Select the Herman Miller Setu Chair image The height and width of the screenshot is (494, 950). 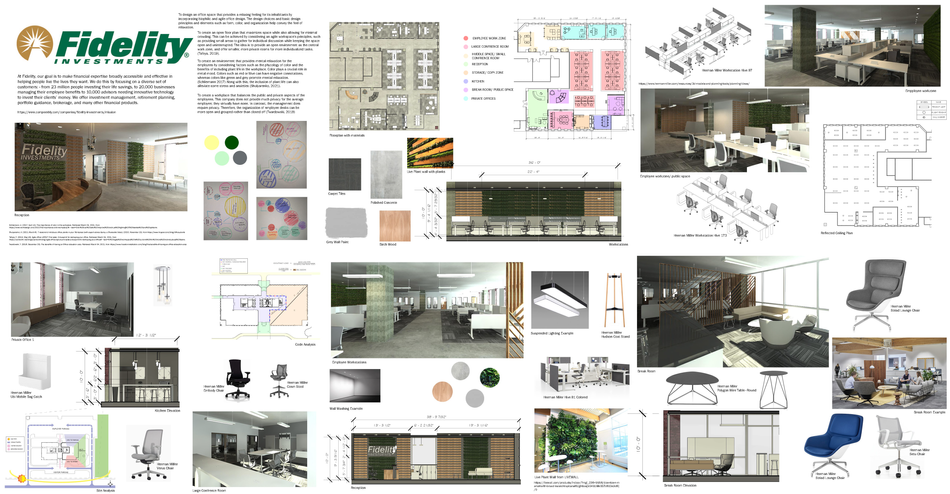pyautogui.click(x=897, y=444)
